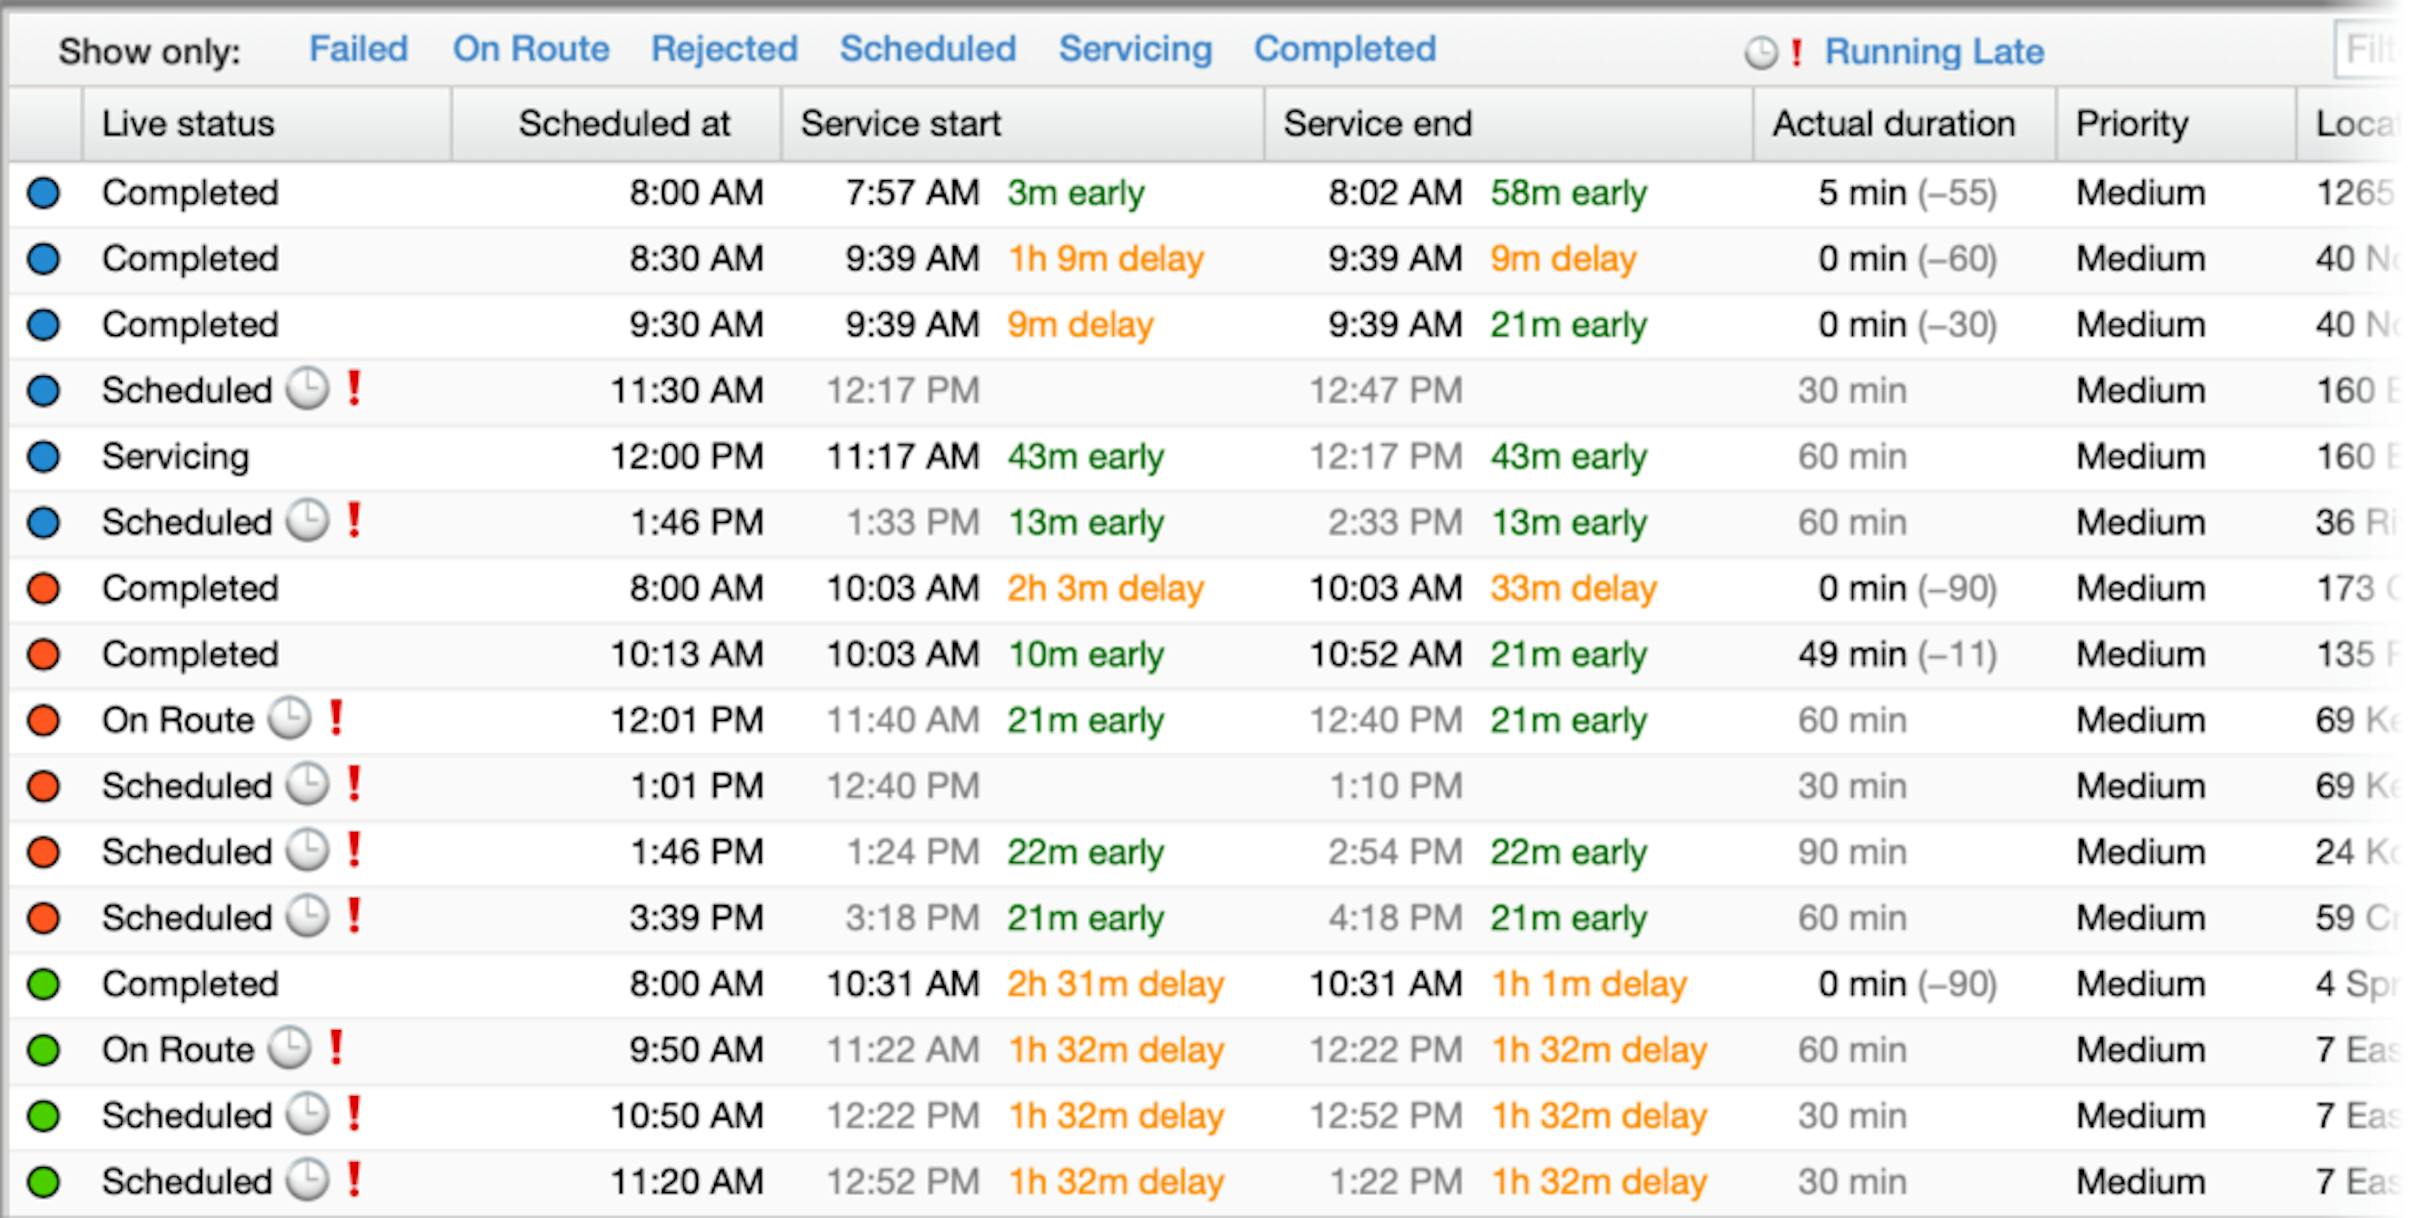Show only On Route stops

[531, 49]
